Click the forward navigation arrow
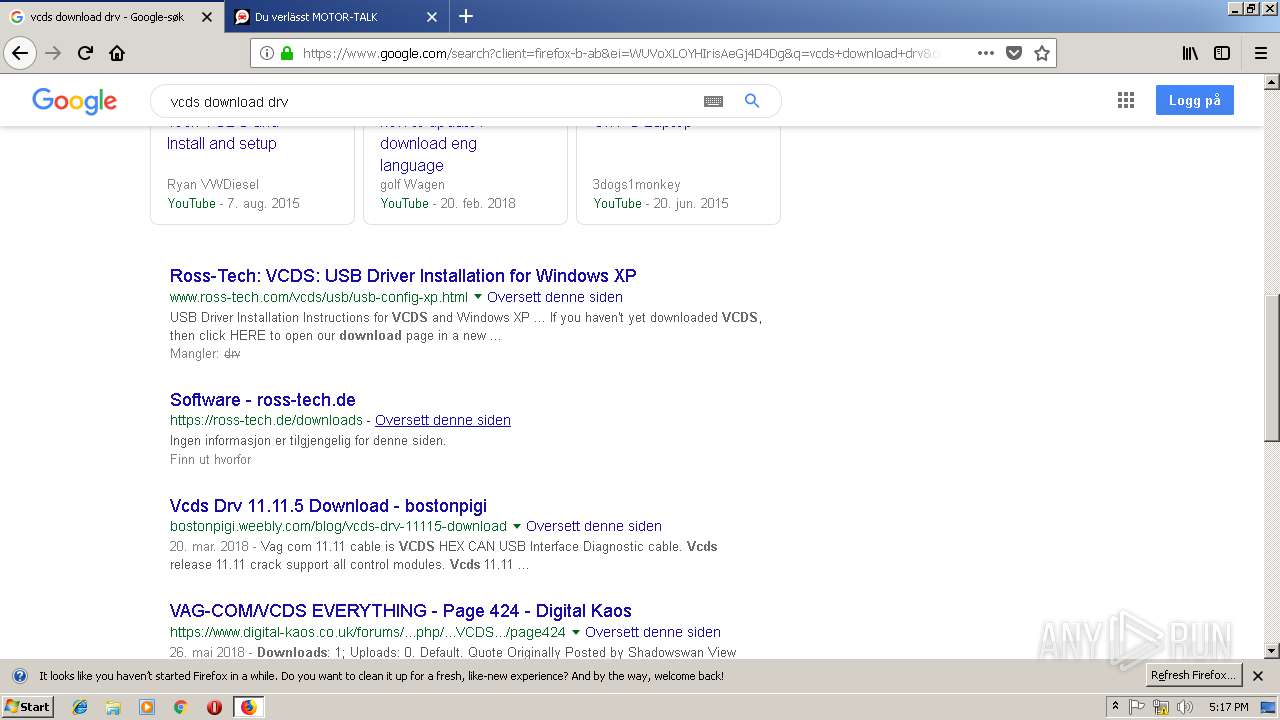The width and height of the screenshot is (1280, 720). click(53, 53)
